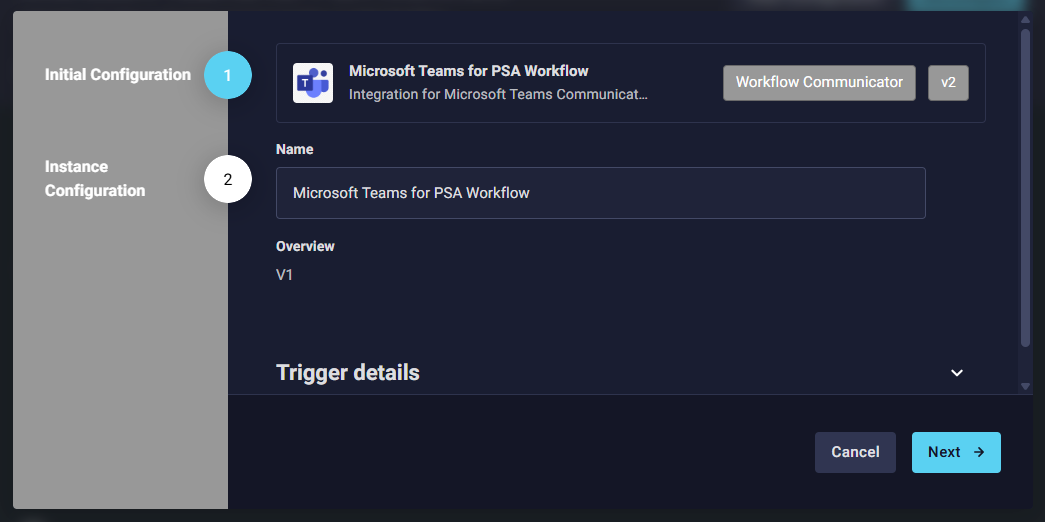Click the Microsoft Teams logo icon
This screenshot has height=522, width=1045.
313,83
